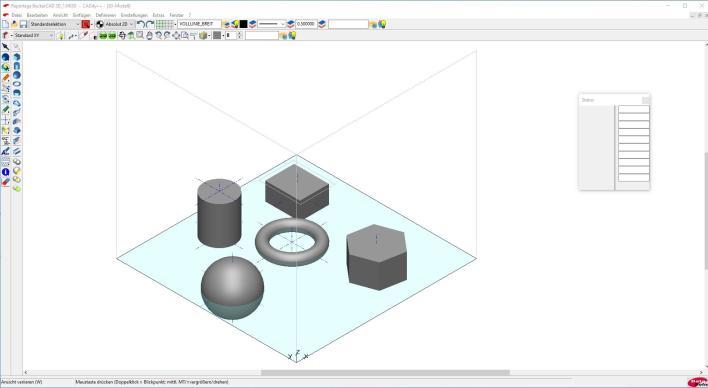The image size is (708, 388).
Task: Select the arrow pointer tool
Action: (5, 47)
